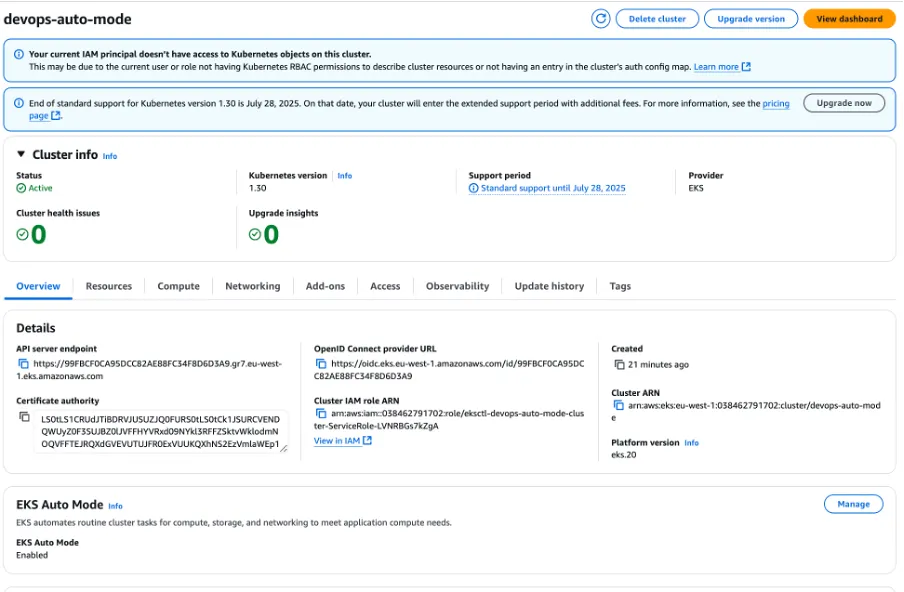Open View dashboard
Screen dimensions: 904x592
(x=849, y=19)
